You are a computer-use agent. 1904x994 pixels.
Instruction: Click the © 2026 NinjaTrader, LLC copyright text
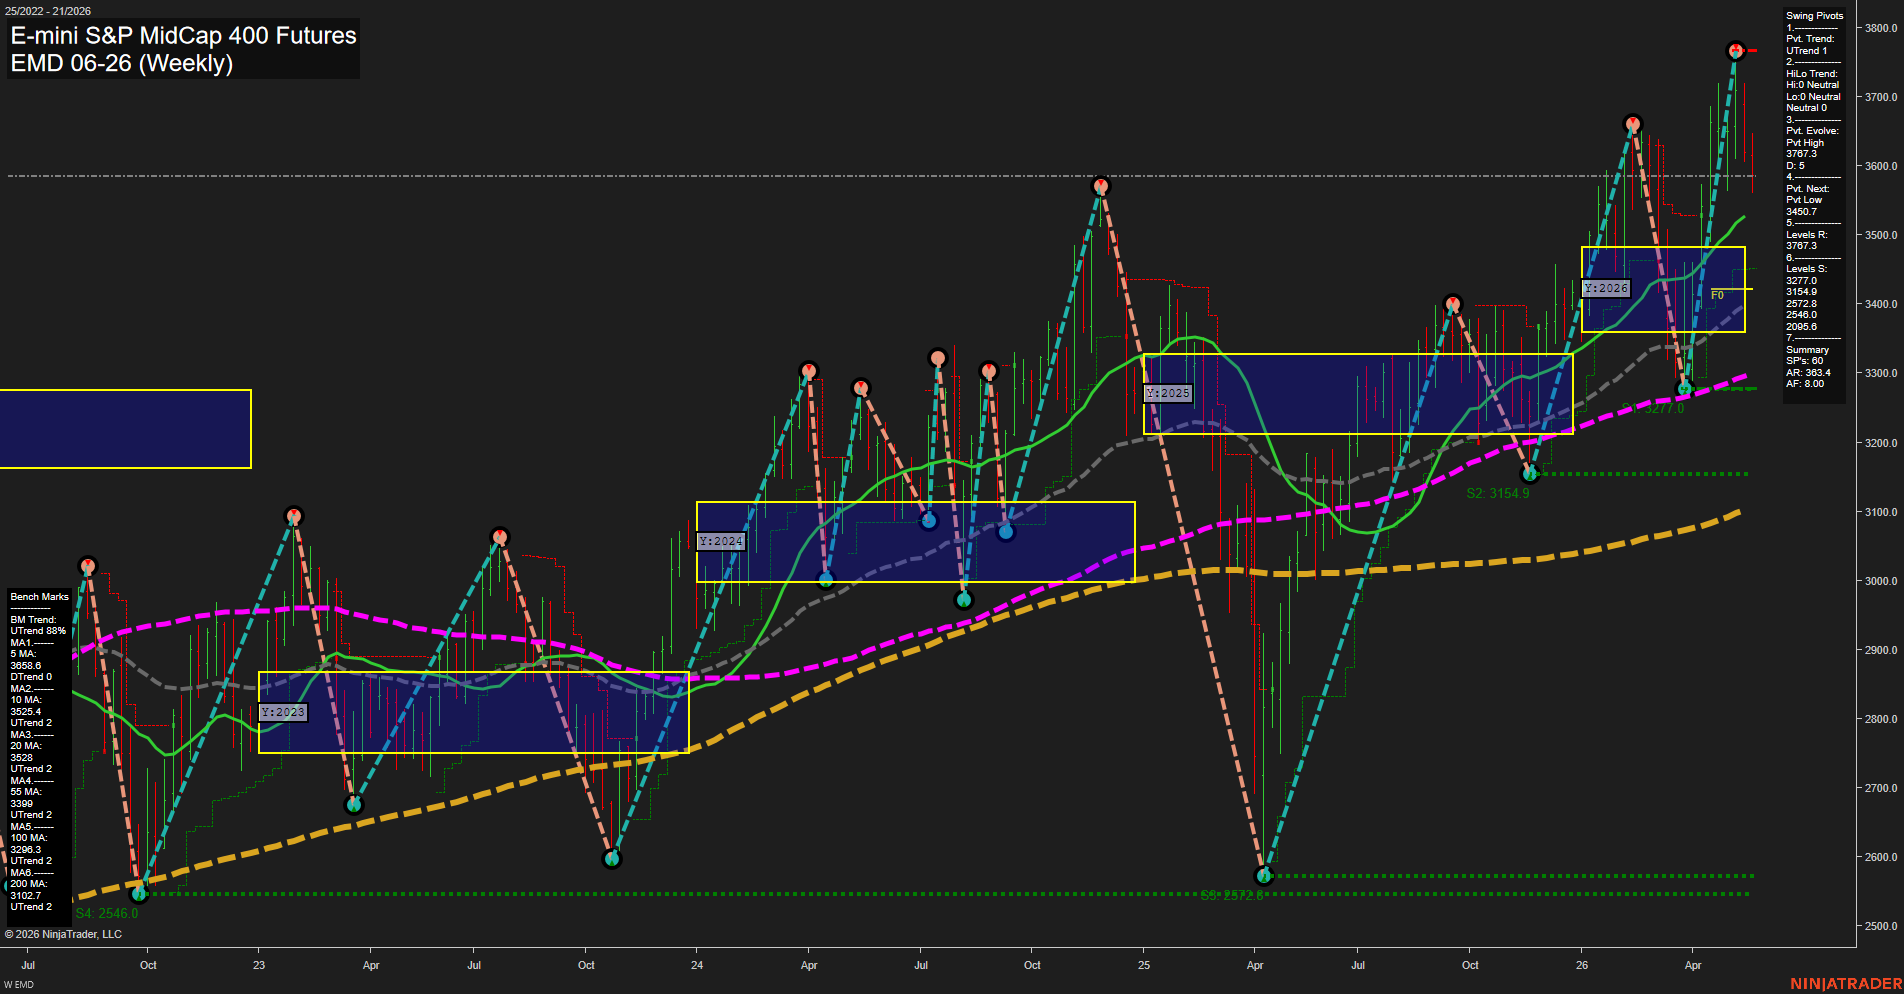(x=63, y=934)
